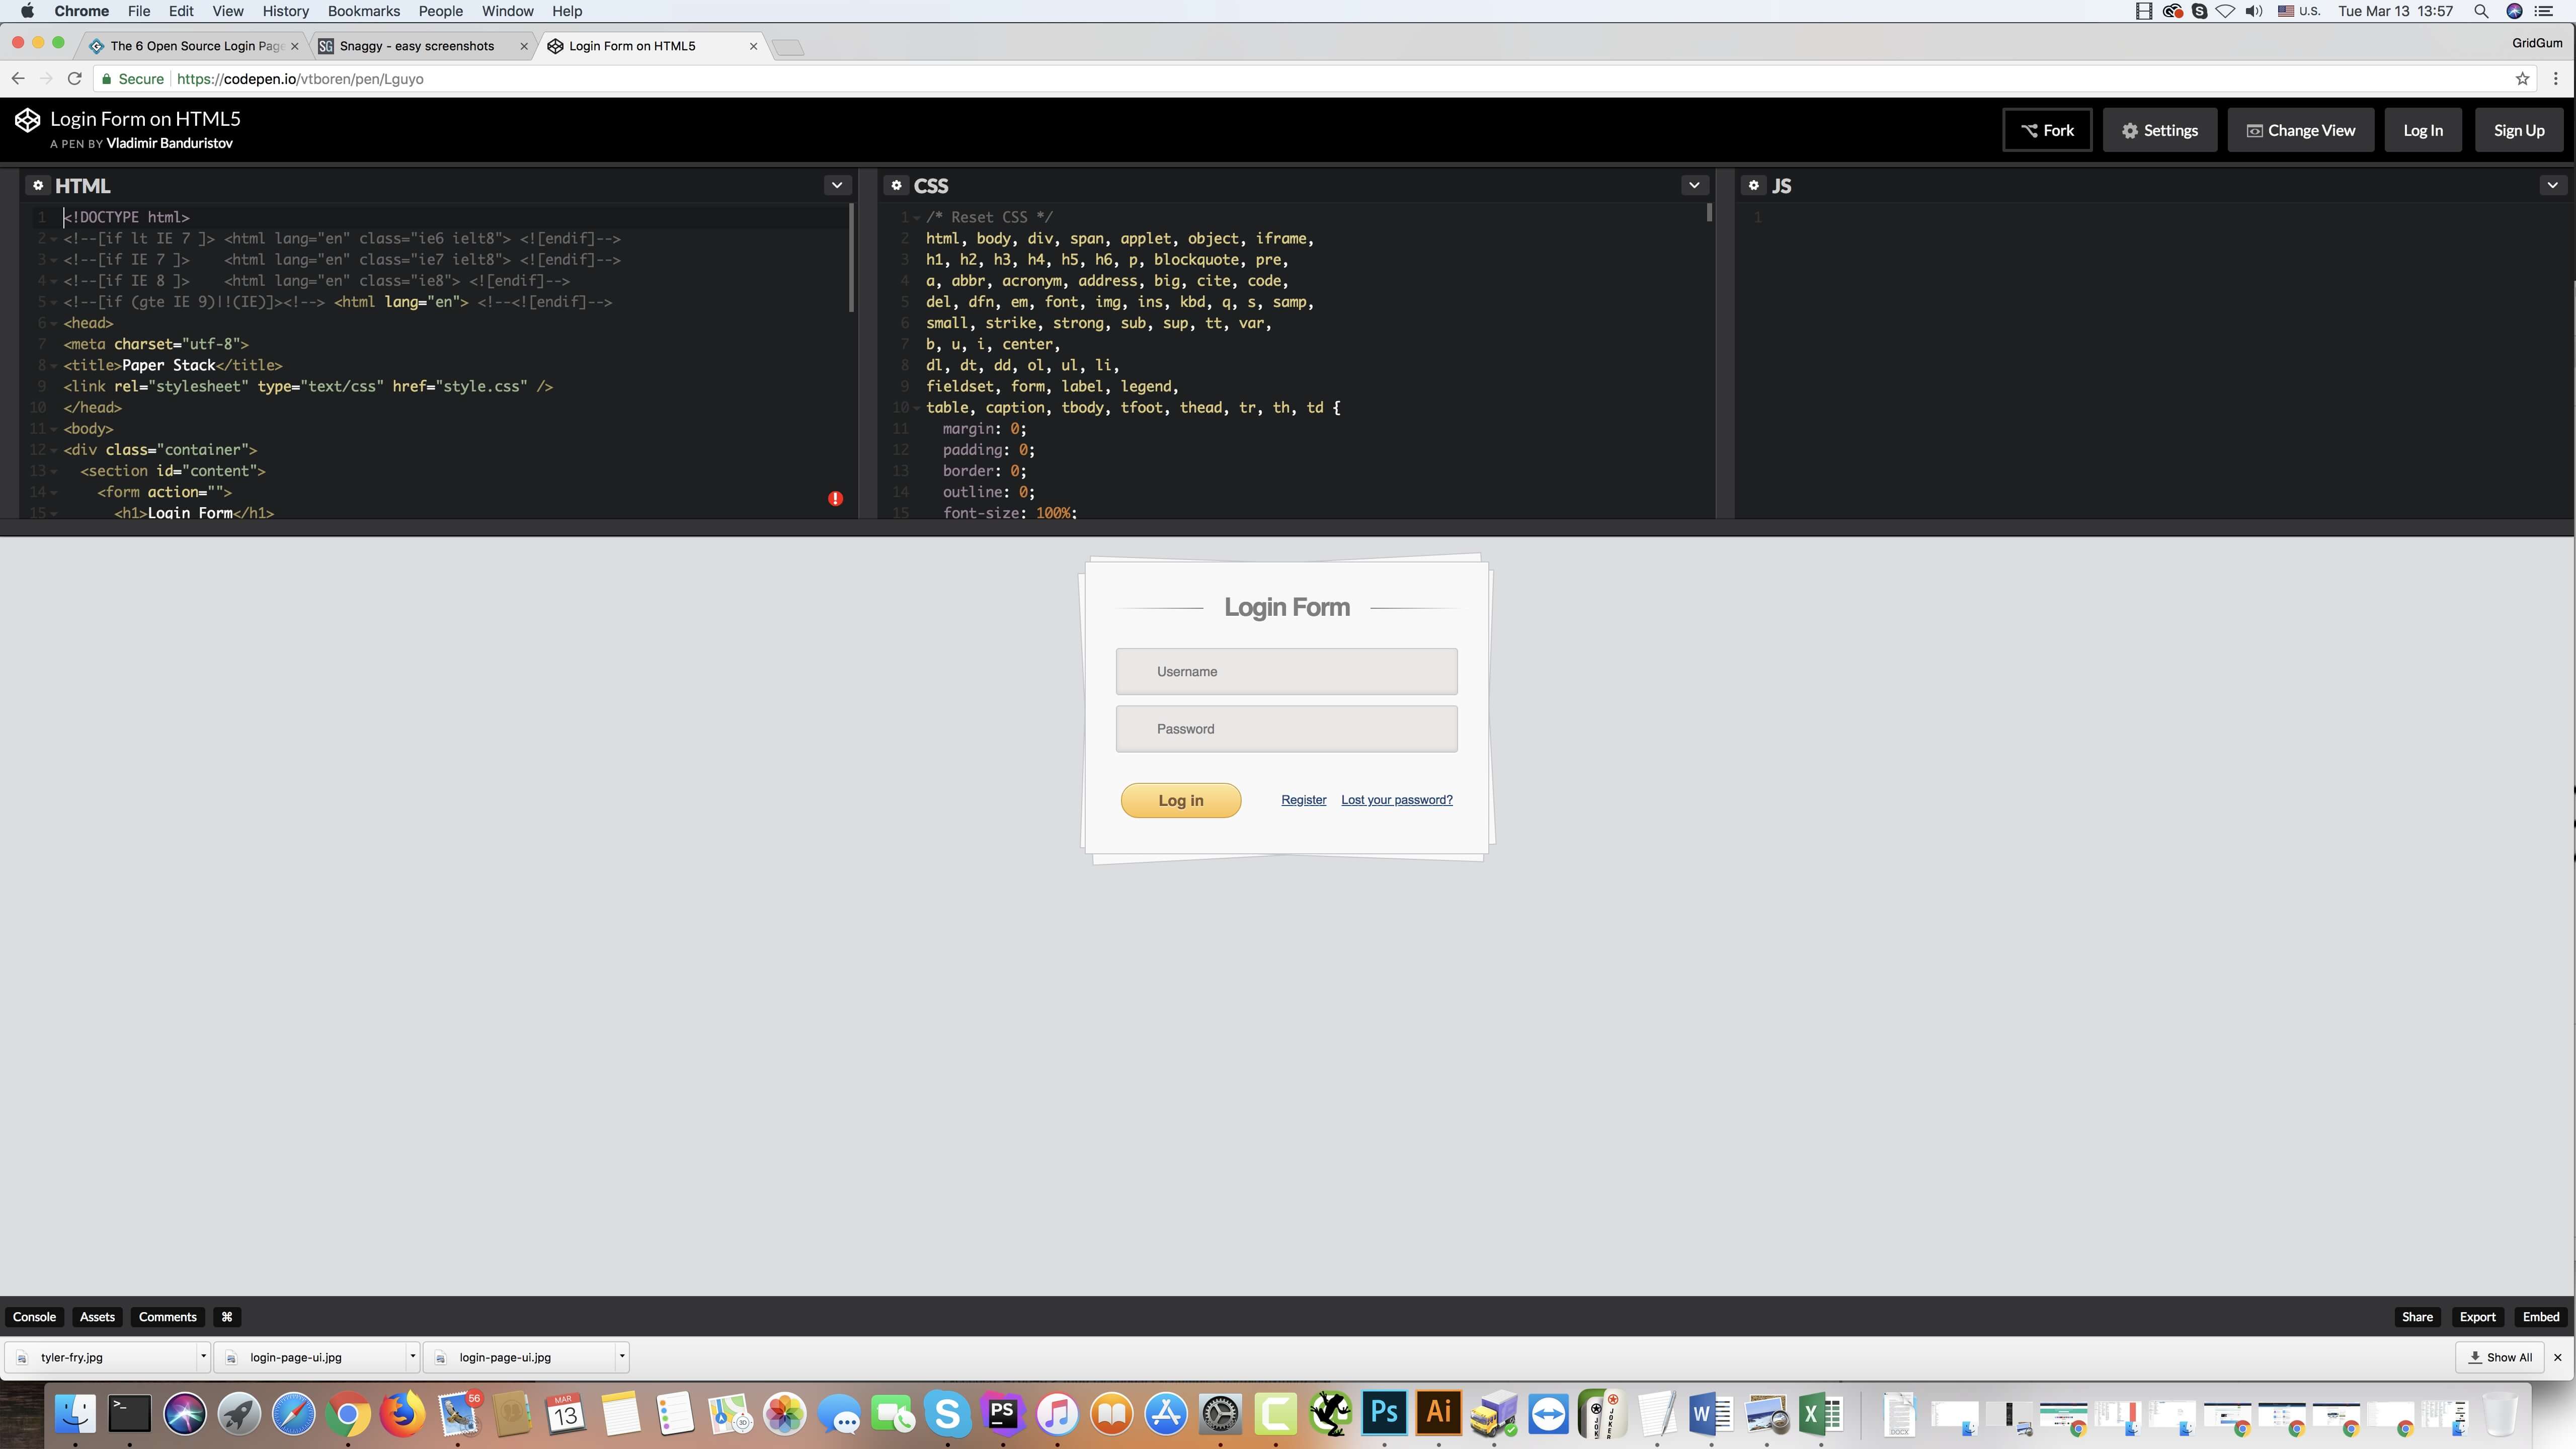Open Microsoft Excel from the dock

(1821, 1414)
